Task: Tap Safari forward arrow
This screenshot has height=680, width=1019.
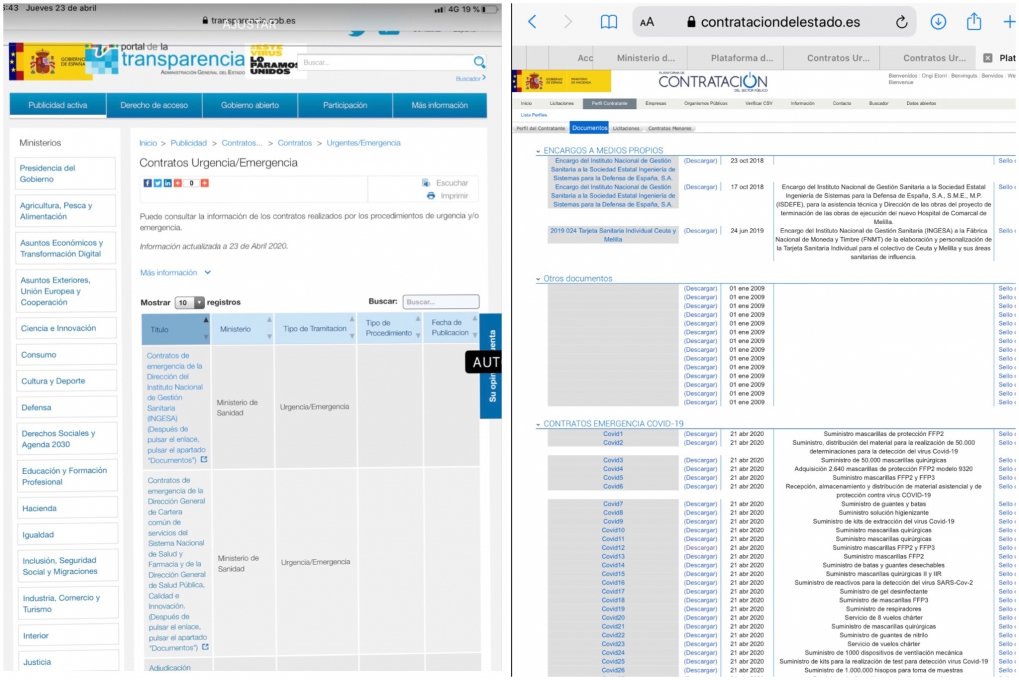Action: tap(567, 21)
